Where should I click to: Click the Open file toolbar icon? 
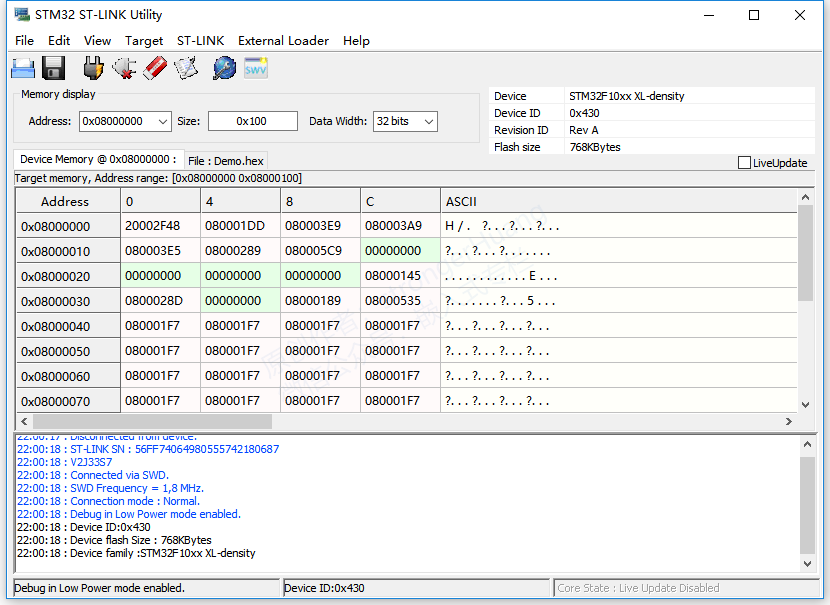click(x=23, y=68)
